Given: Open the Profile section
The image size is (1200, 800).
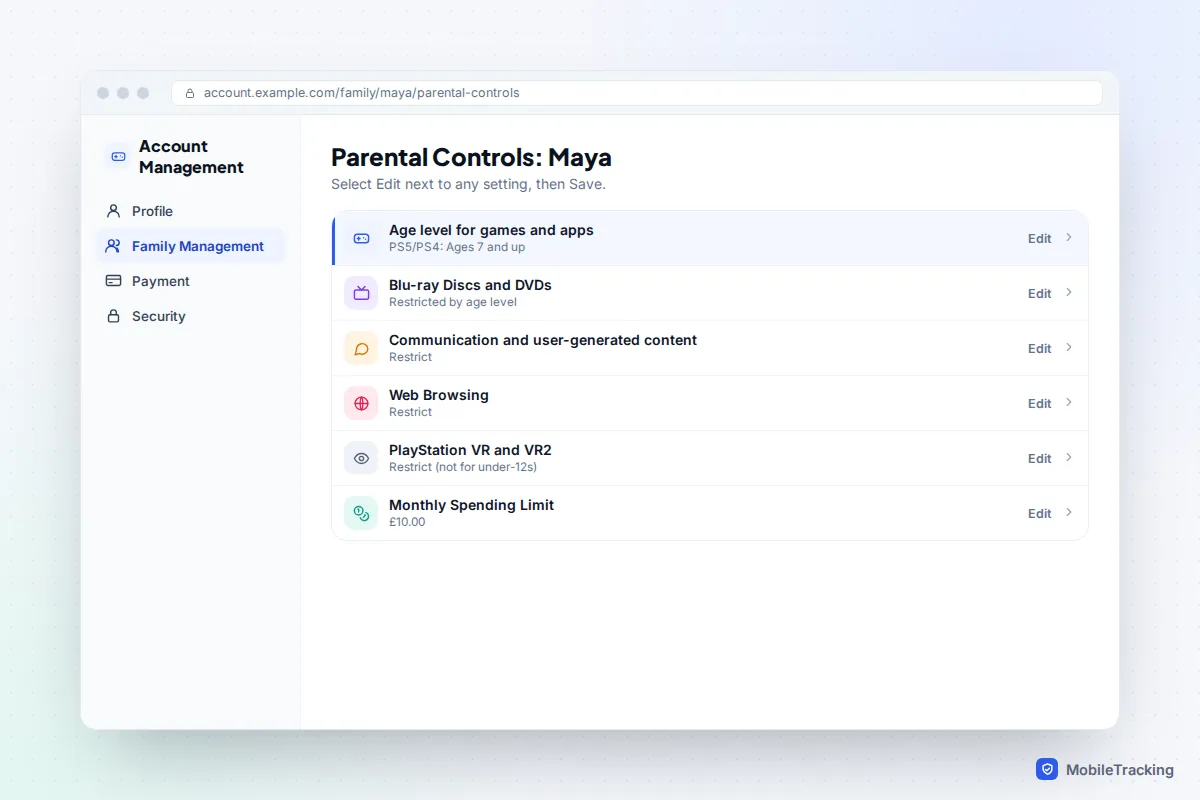Looking at the screenshot, I should [190, 211].
